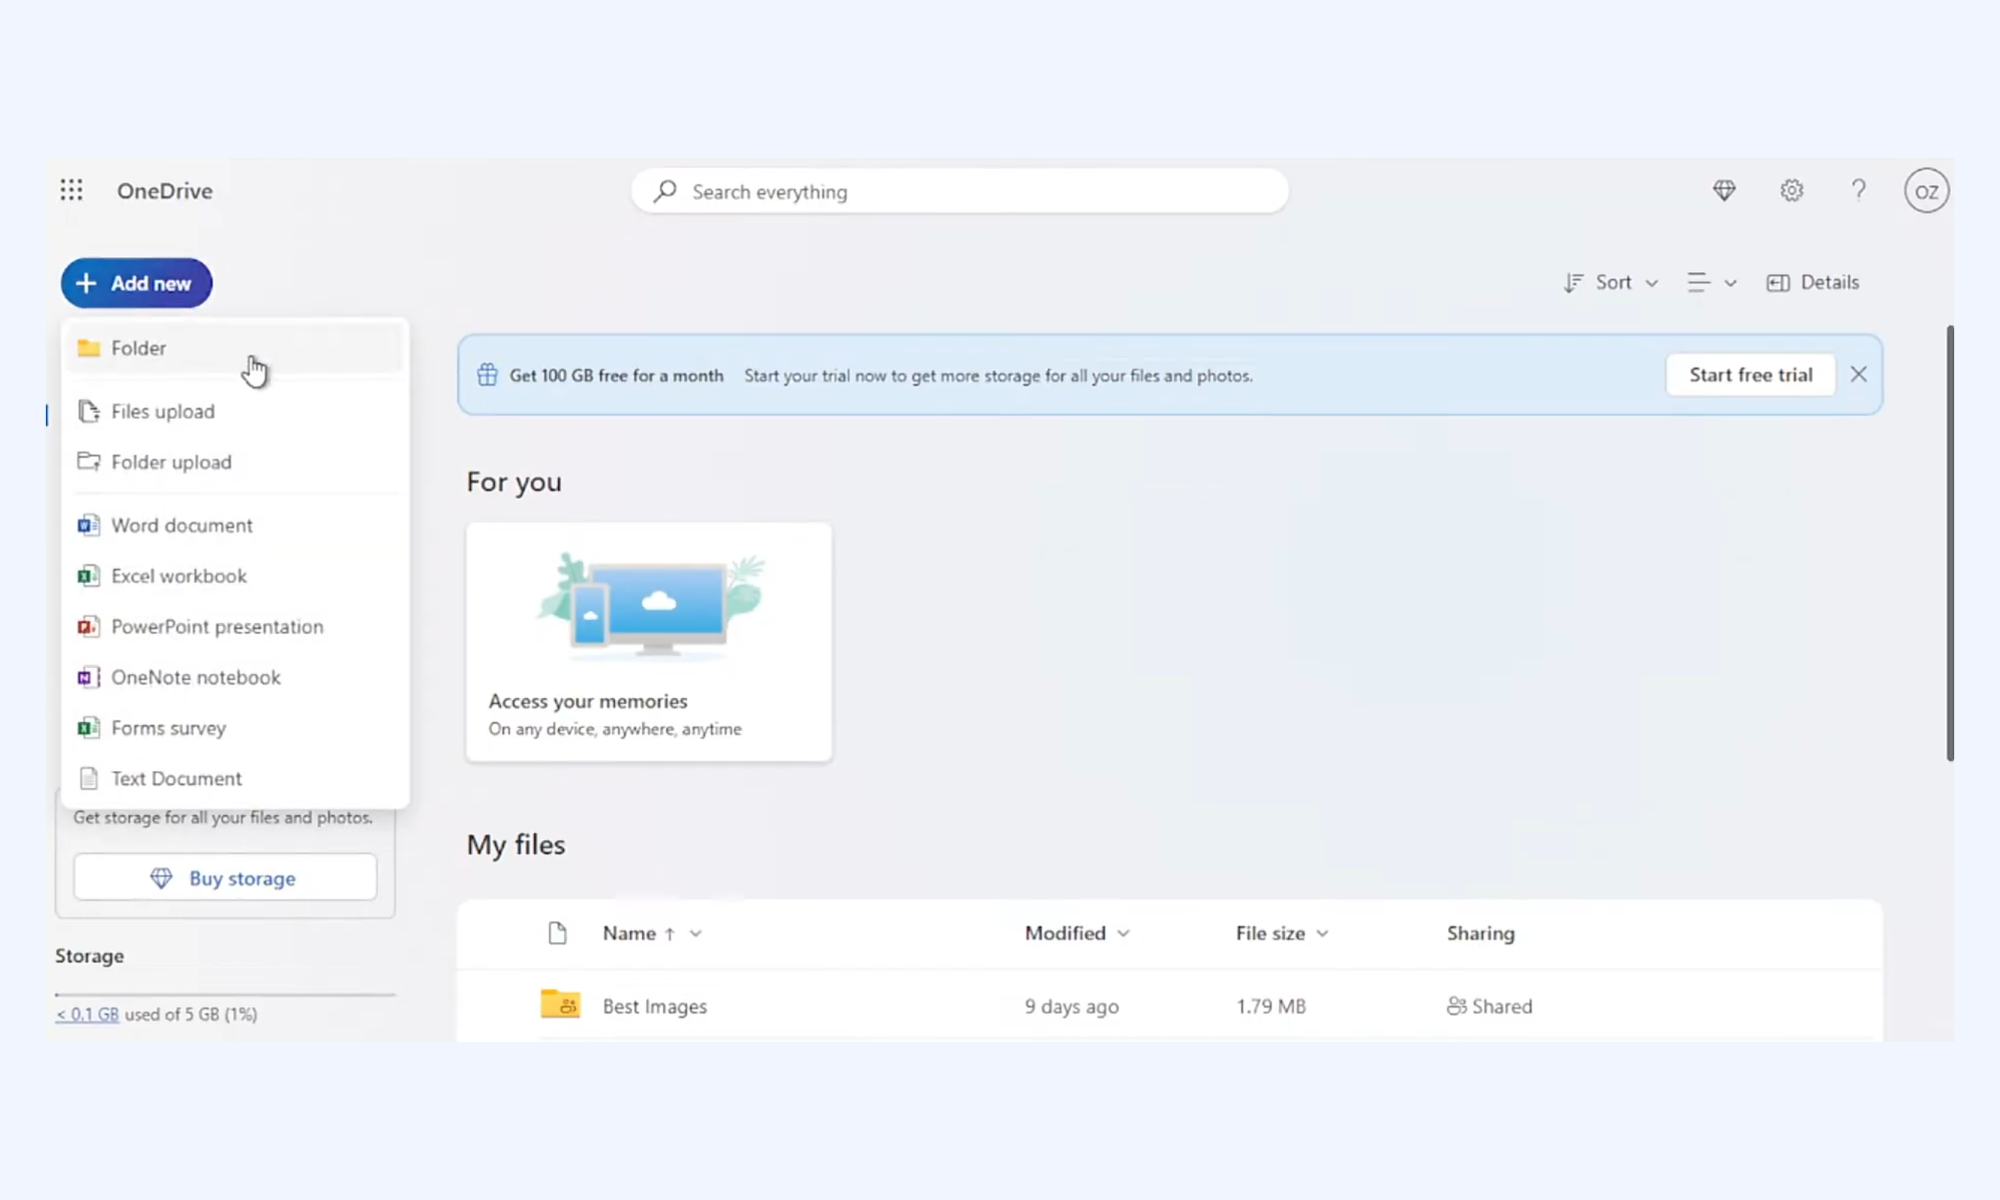This screenshot has height=1200, width=2000.
Task: Click the Name column header text
Action: (629, 933)
